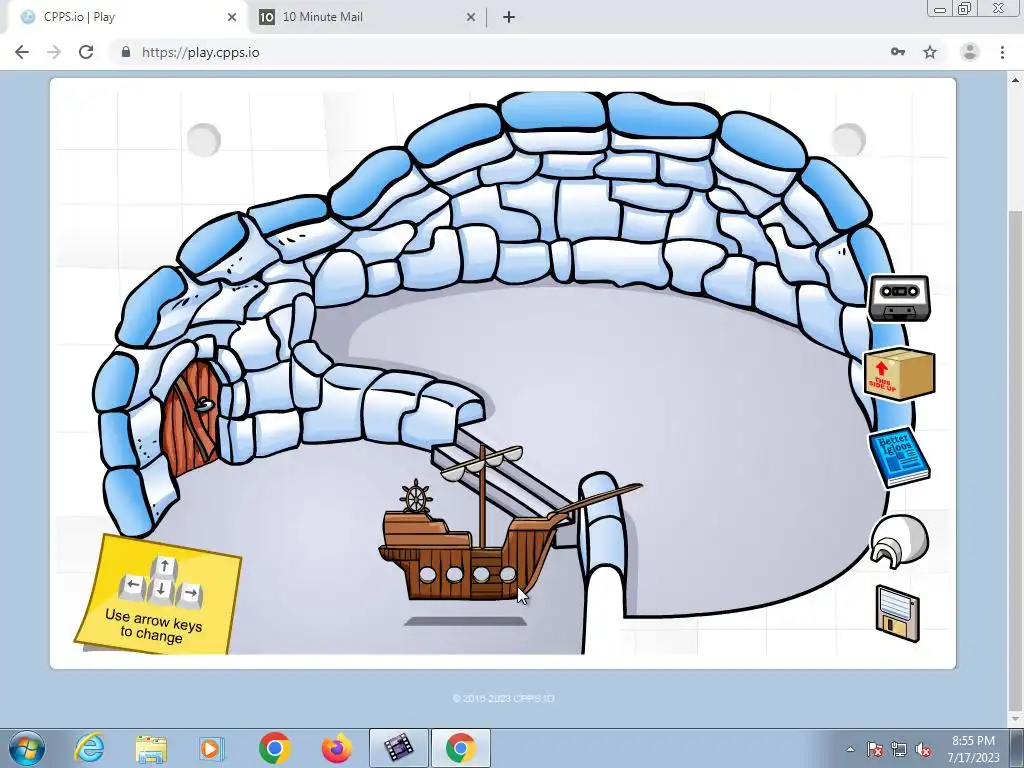Image resolution: width=1024 pixels, height=768 pixels.
Task: Save the igloo with floppy disk icon
Action: (x=897, y=613)
